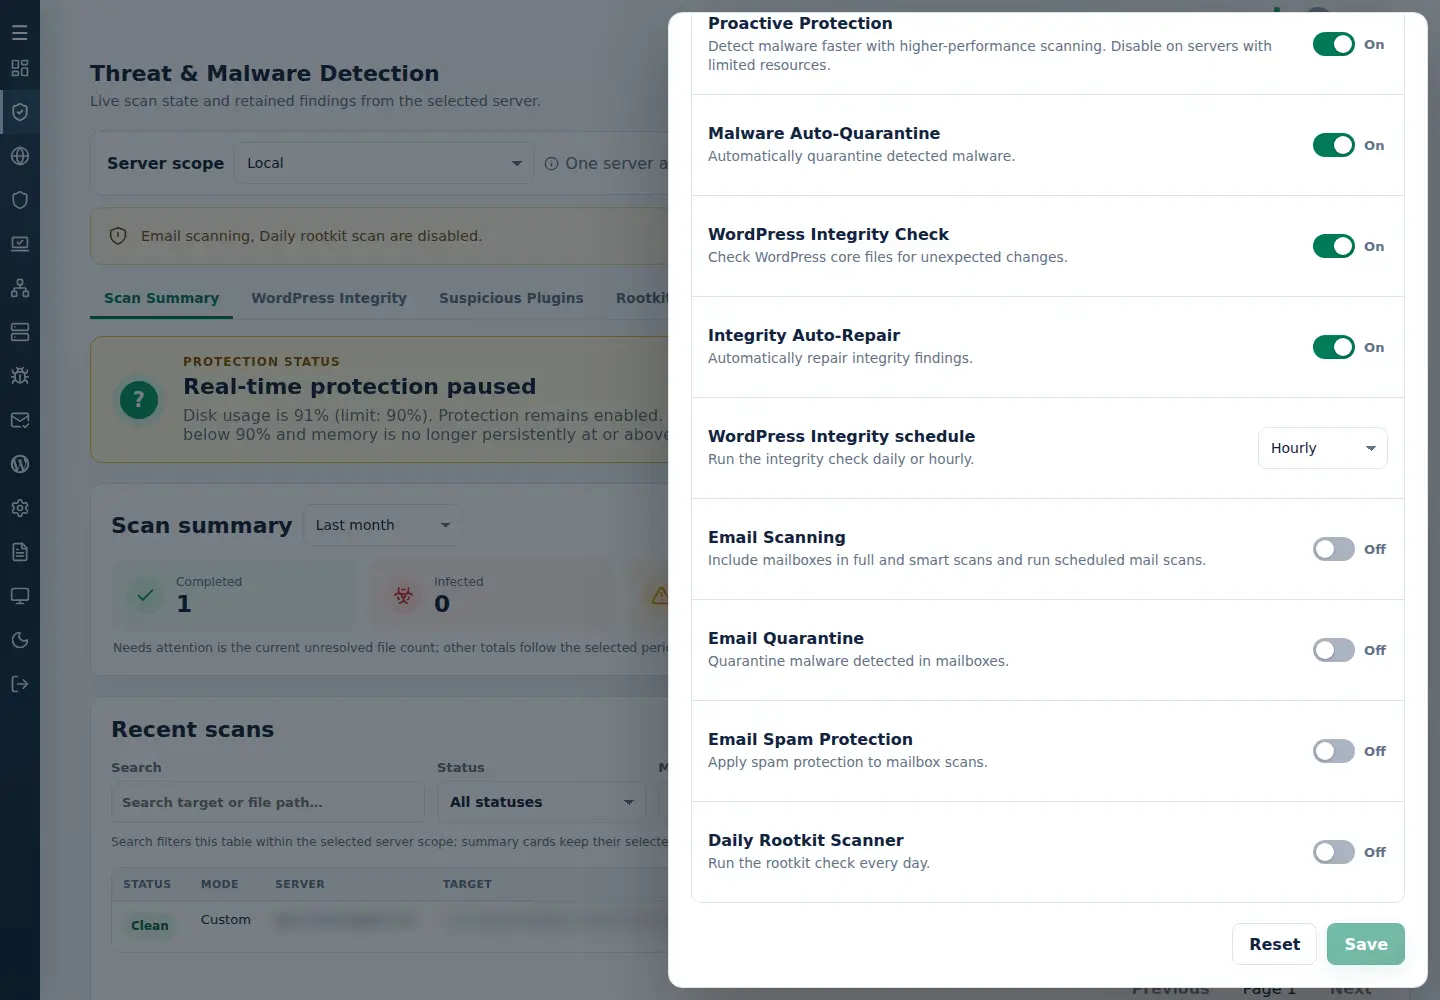Enable Daily Rootkit Scanner toggle
1440x1000 pixels.
[1333, 852]
